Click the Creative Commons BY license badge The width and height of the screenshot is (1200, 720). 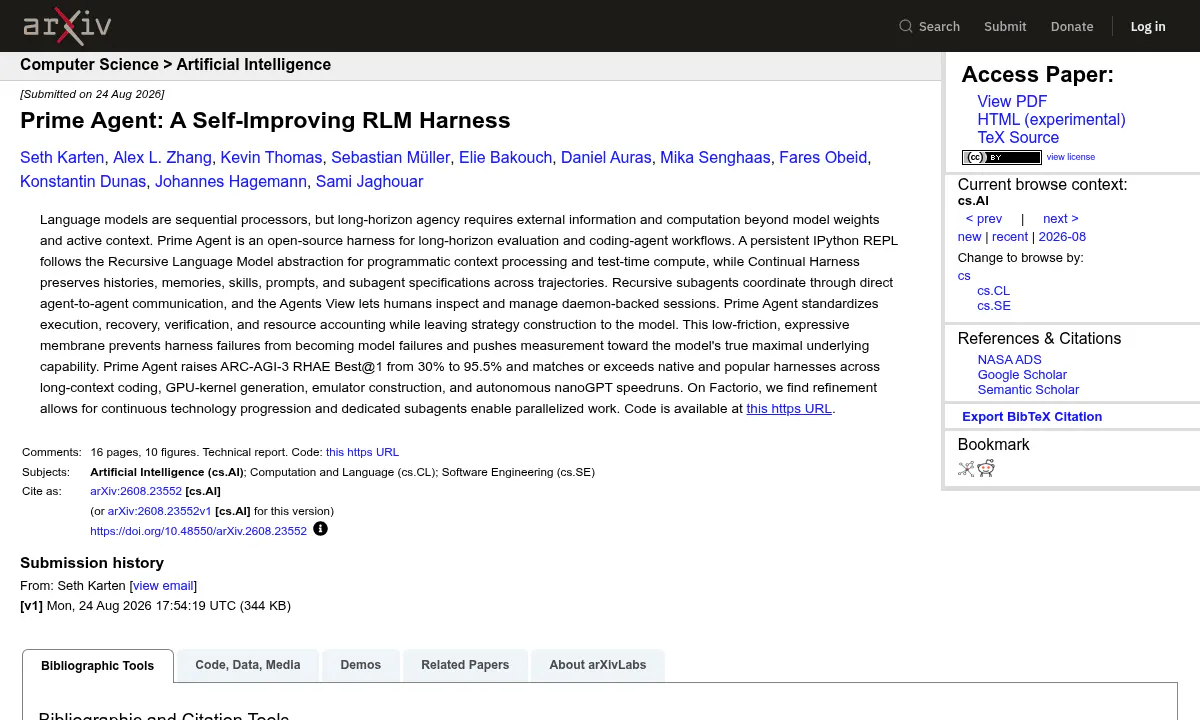point(1001,157)
